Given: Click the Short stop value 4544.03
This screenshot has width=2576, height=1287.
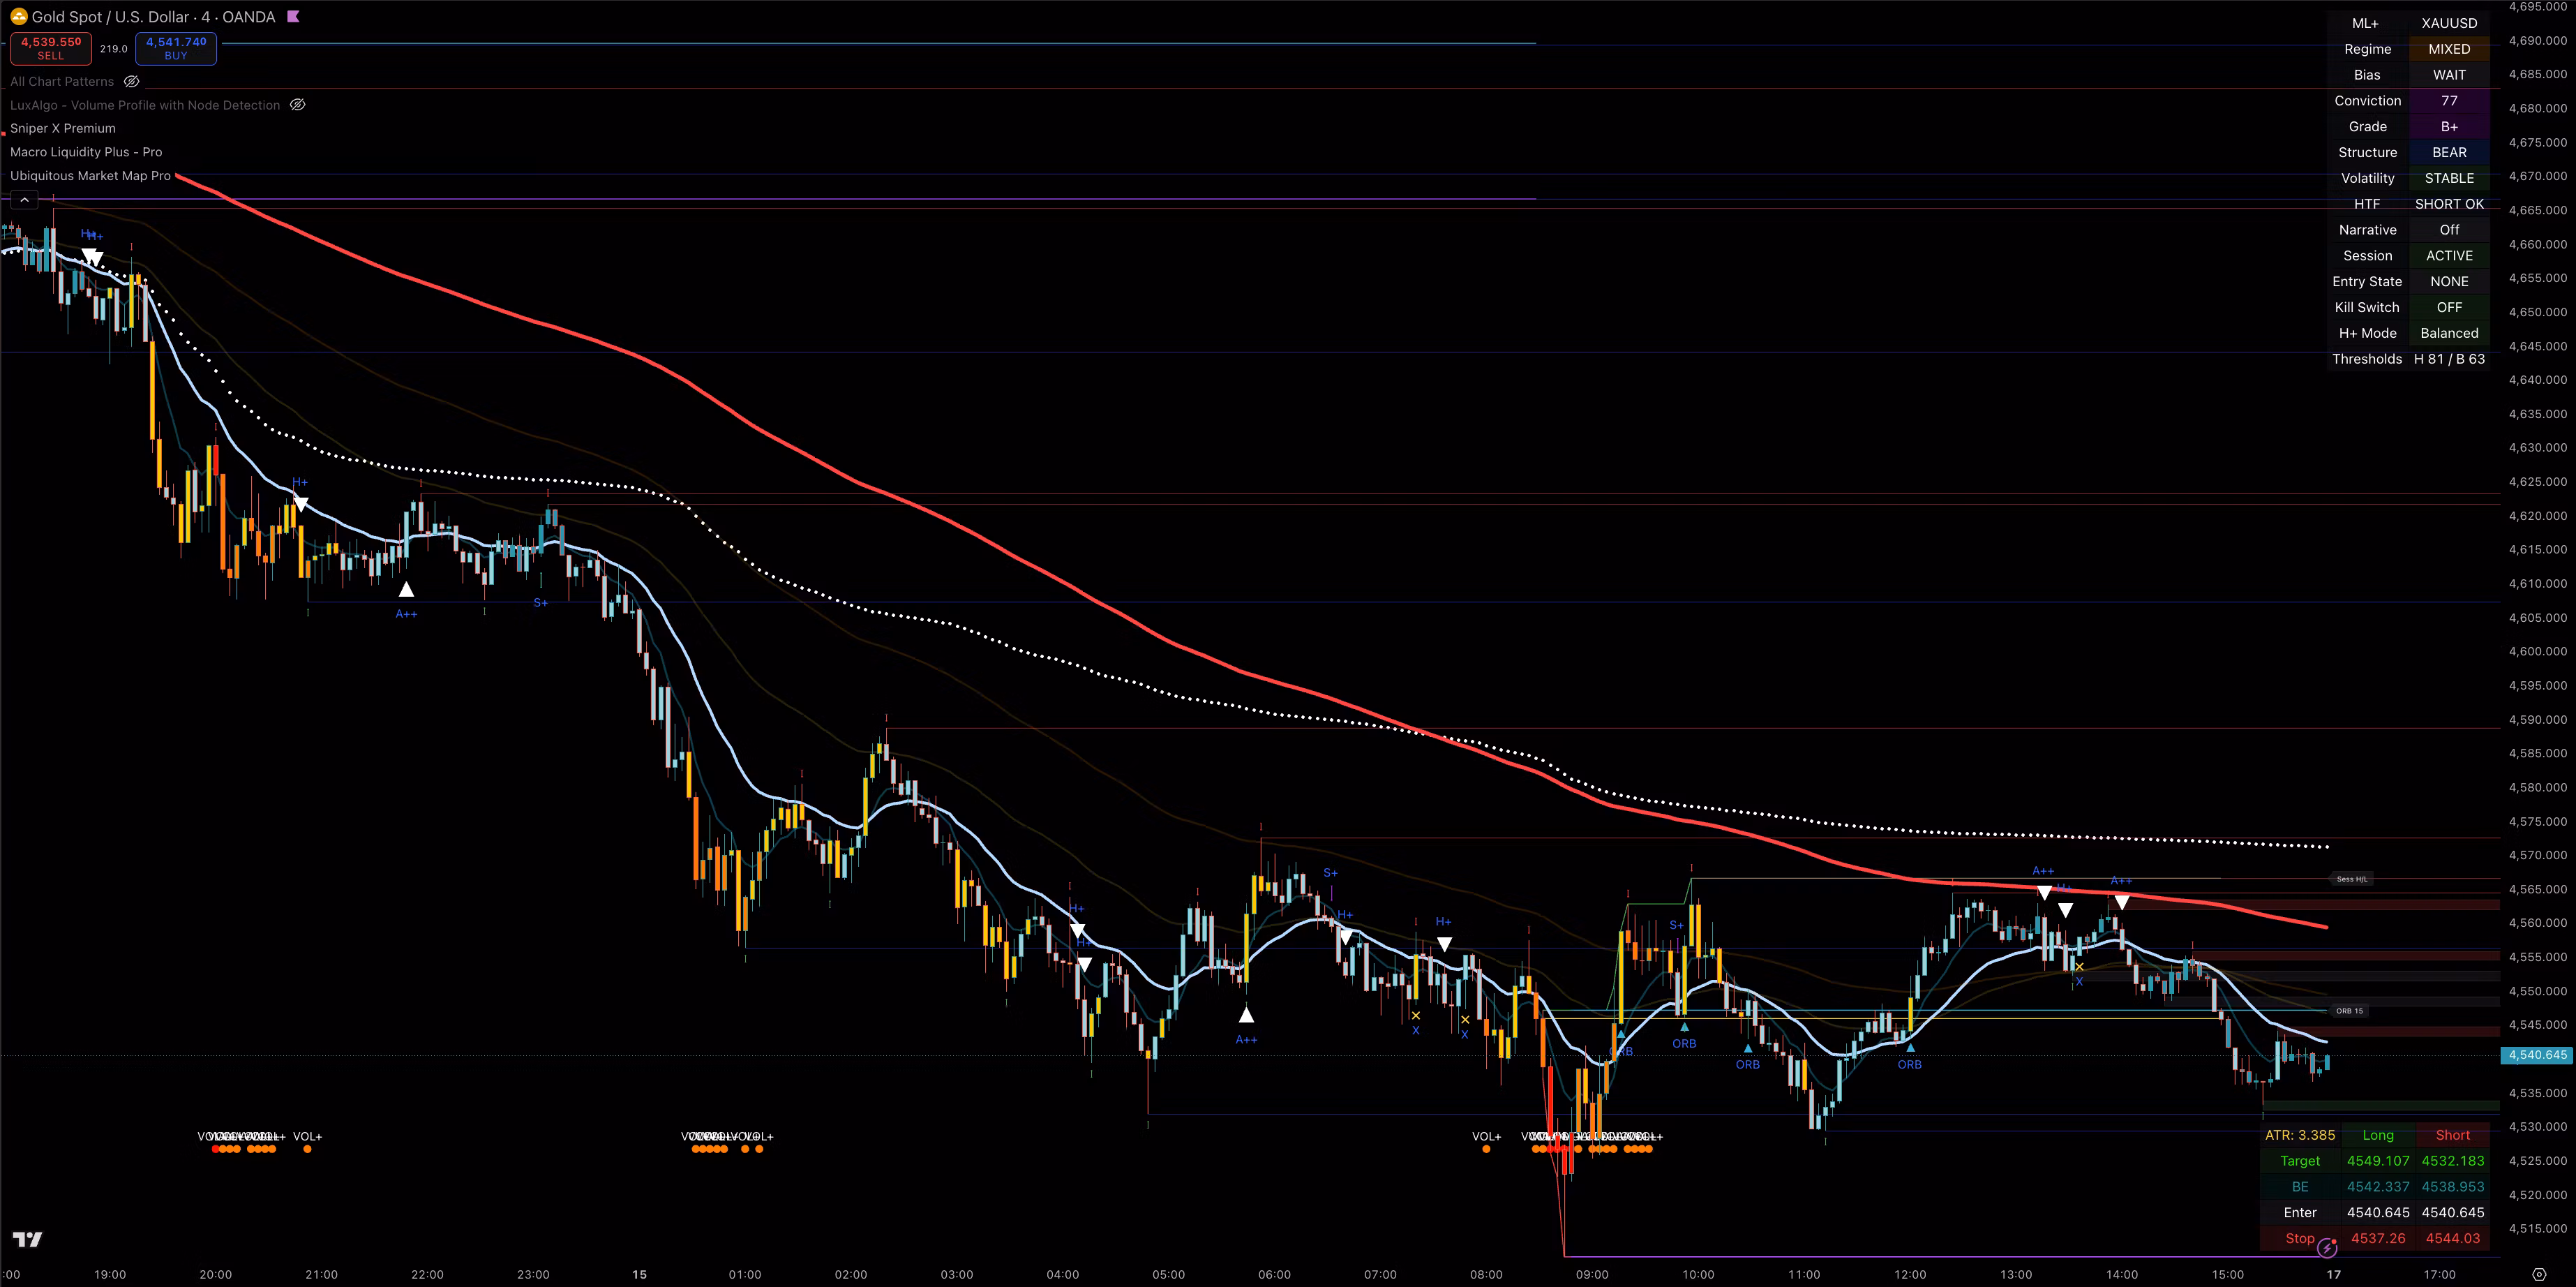Looking at the screenshot, I should [2453, 1238].
